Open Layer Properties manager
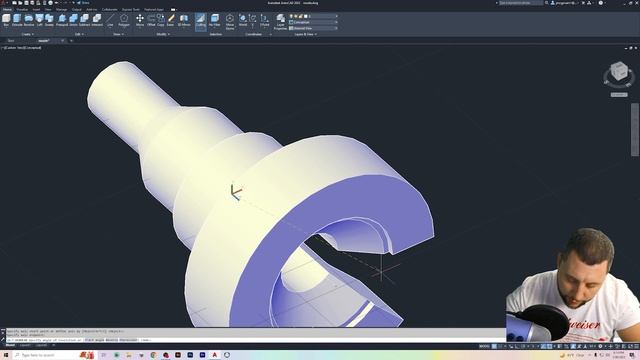The width and height of the screenshot is (640, 360). tap(280, 22)
